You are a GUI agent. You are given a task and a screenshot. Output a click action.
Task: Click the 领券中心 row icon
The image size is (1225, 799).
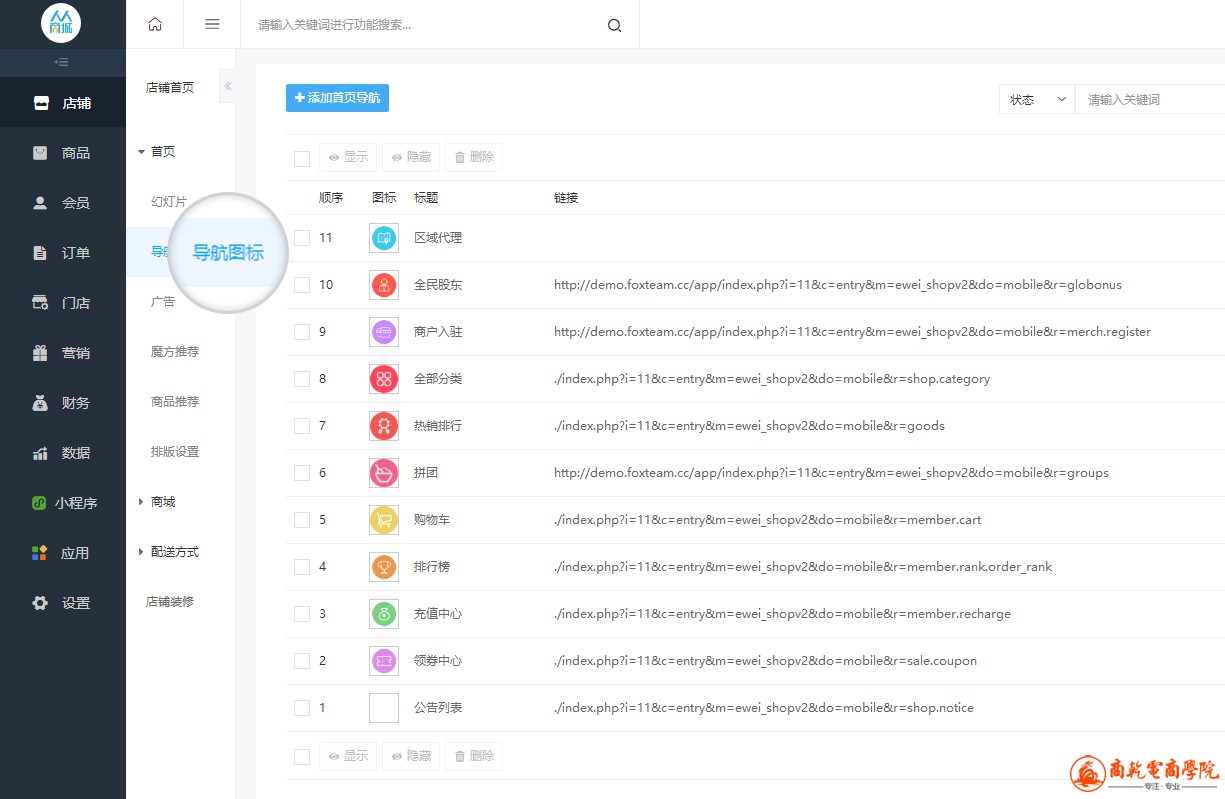(384, 661)
